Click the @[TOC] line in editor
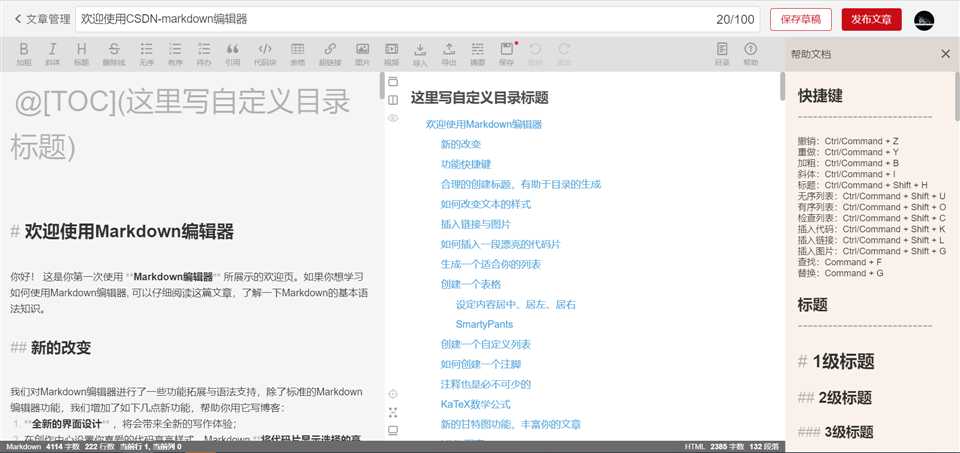This screenshot has width=960, height=453. pyautogui.click(x=181, y=124)
